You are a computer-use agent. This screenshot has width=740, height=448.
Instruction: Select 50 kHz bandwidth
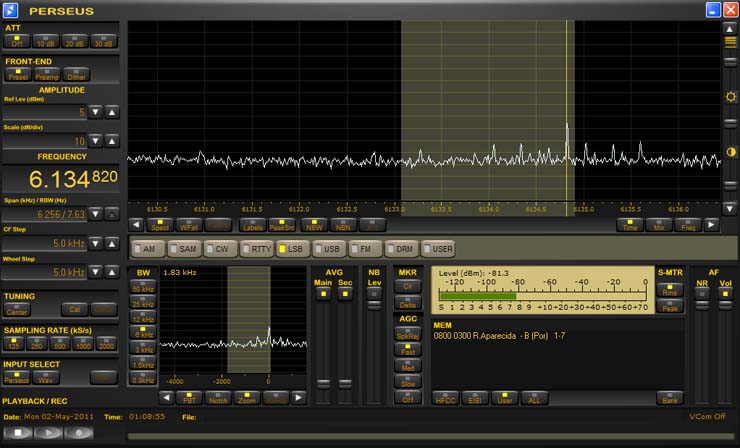(143, 287)
